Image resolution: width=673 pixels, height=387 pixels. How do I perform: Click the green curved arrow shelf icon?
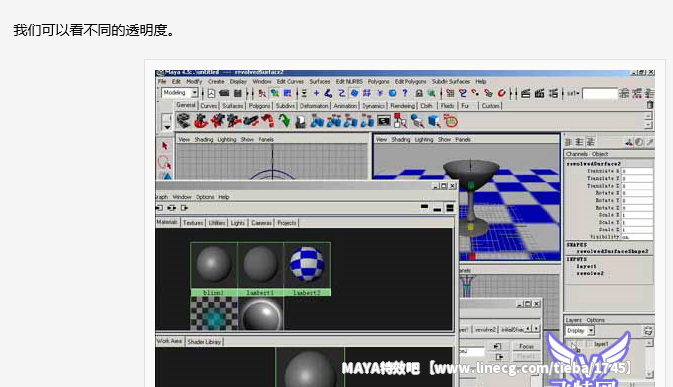tap(284, 121)
